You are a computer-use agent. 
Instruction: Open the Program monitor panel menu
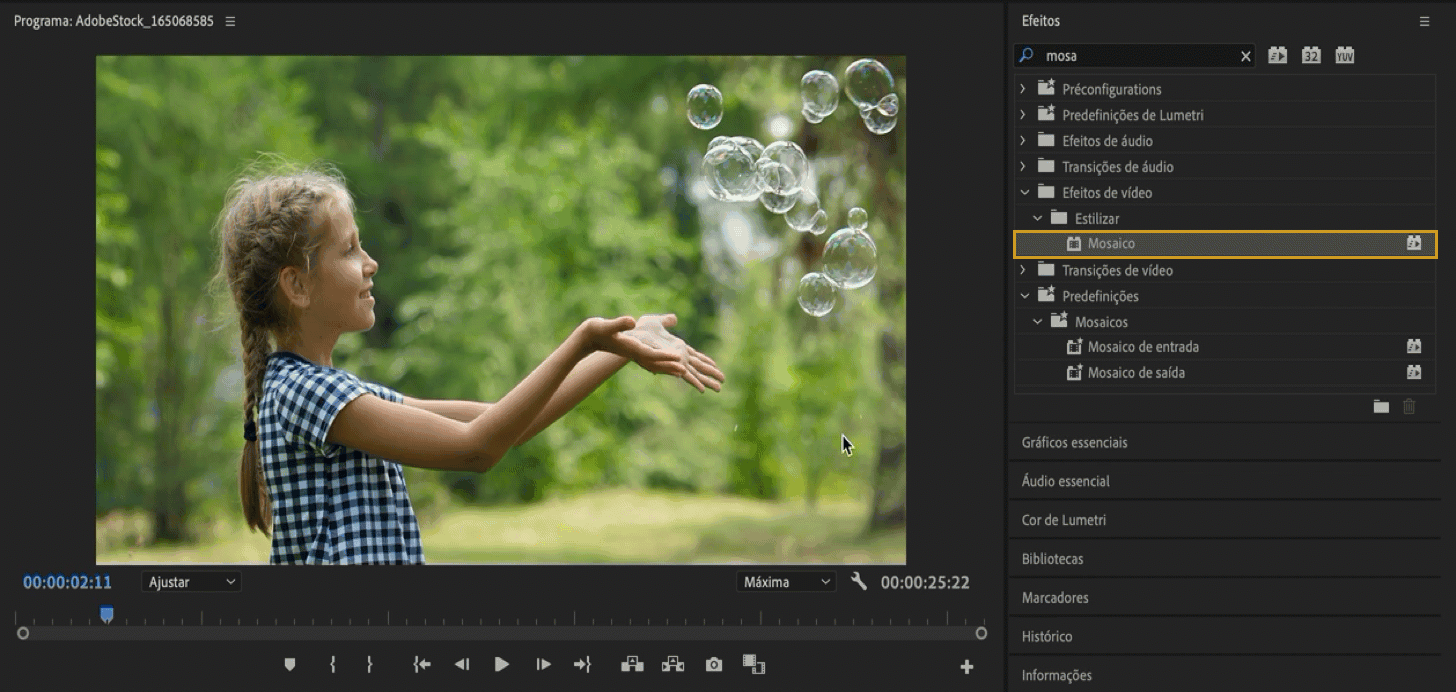pyautogui.click(x=230, y=21)
